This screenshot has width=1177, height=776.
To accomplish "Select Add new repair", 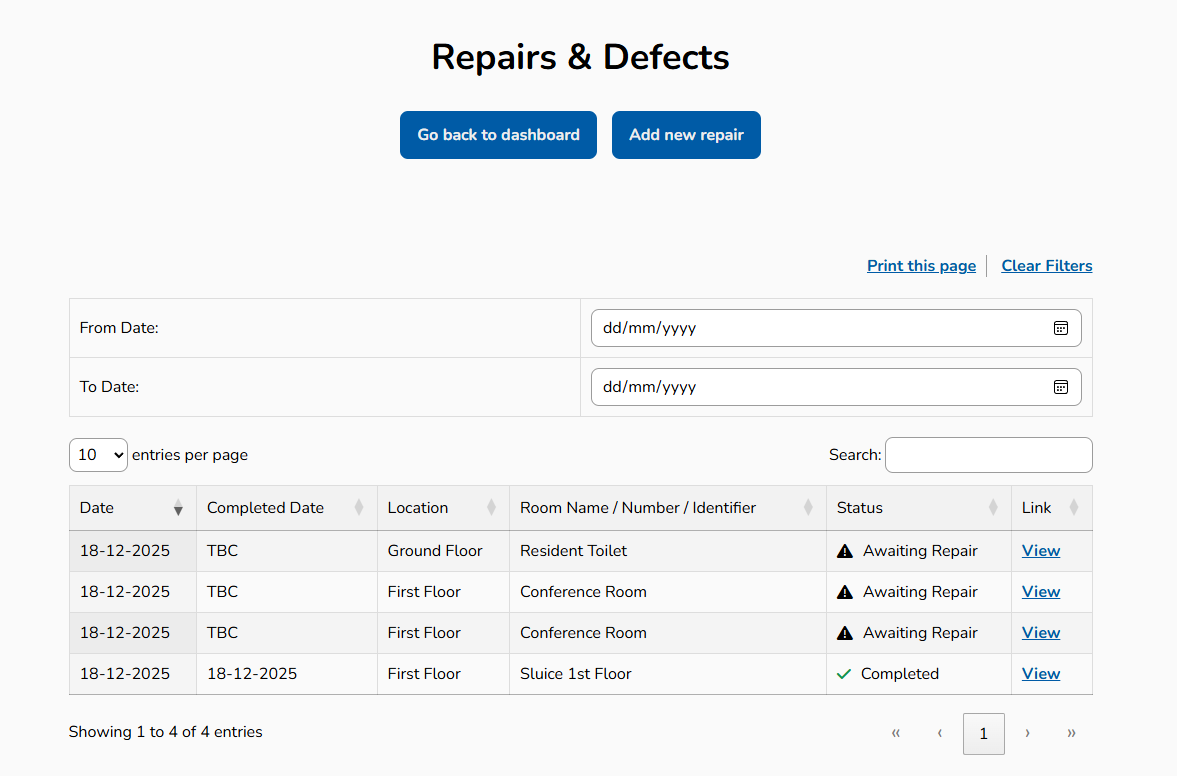I will (x=686, y=134).
